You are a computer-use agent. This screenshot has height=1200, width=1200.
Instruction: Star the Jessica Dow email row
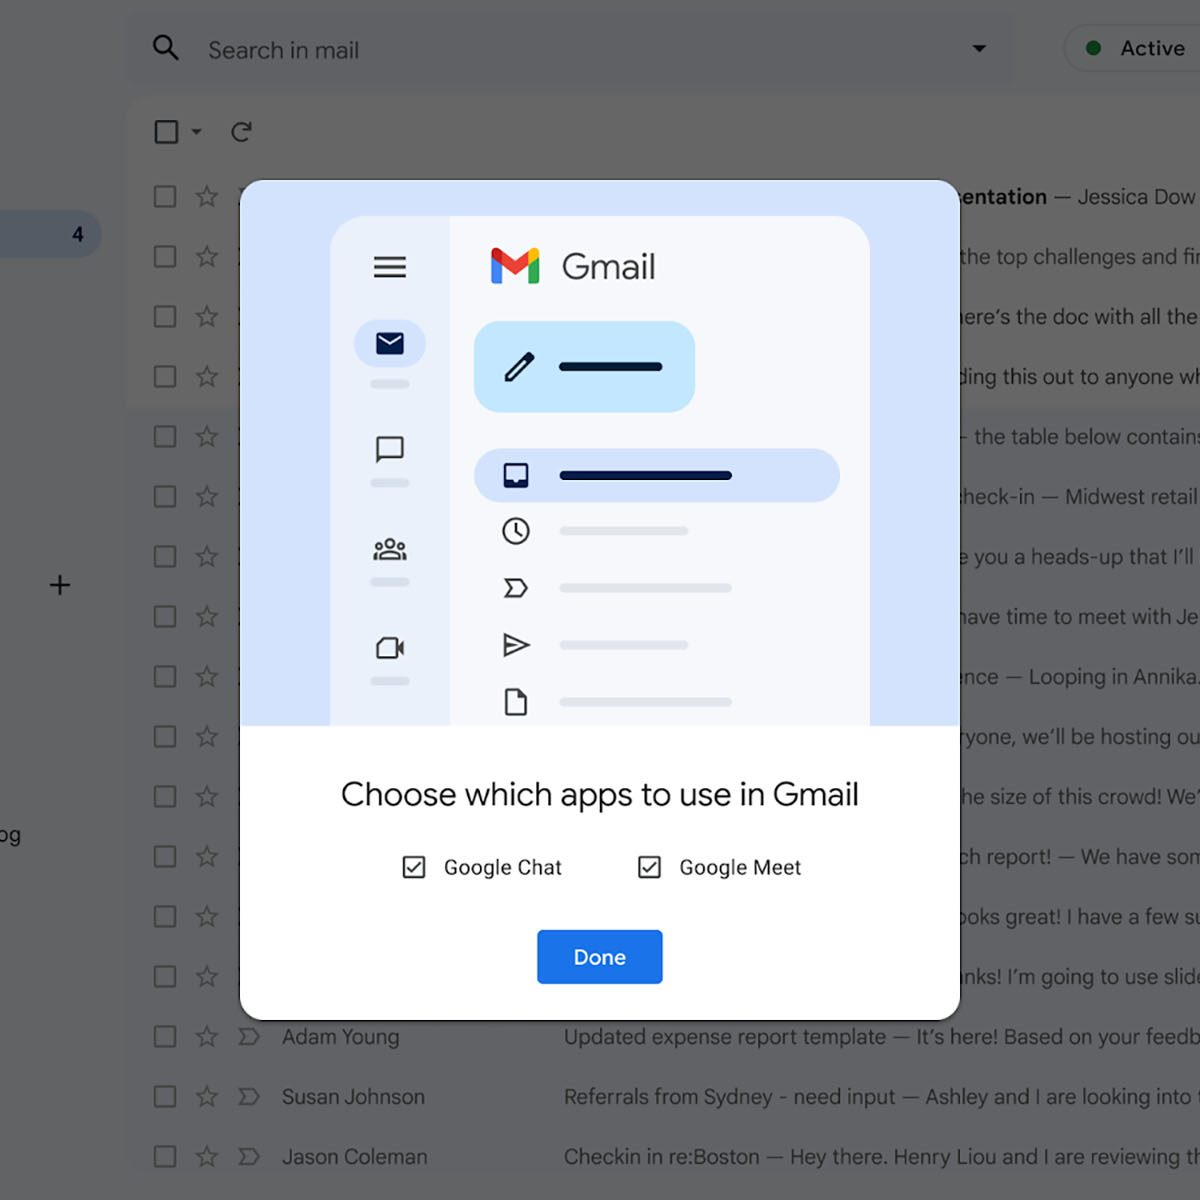(x=207, y=197)
